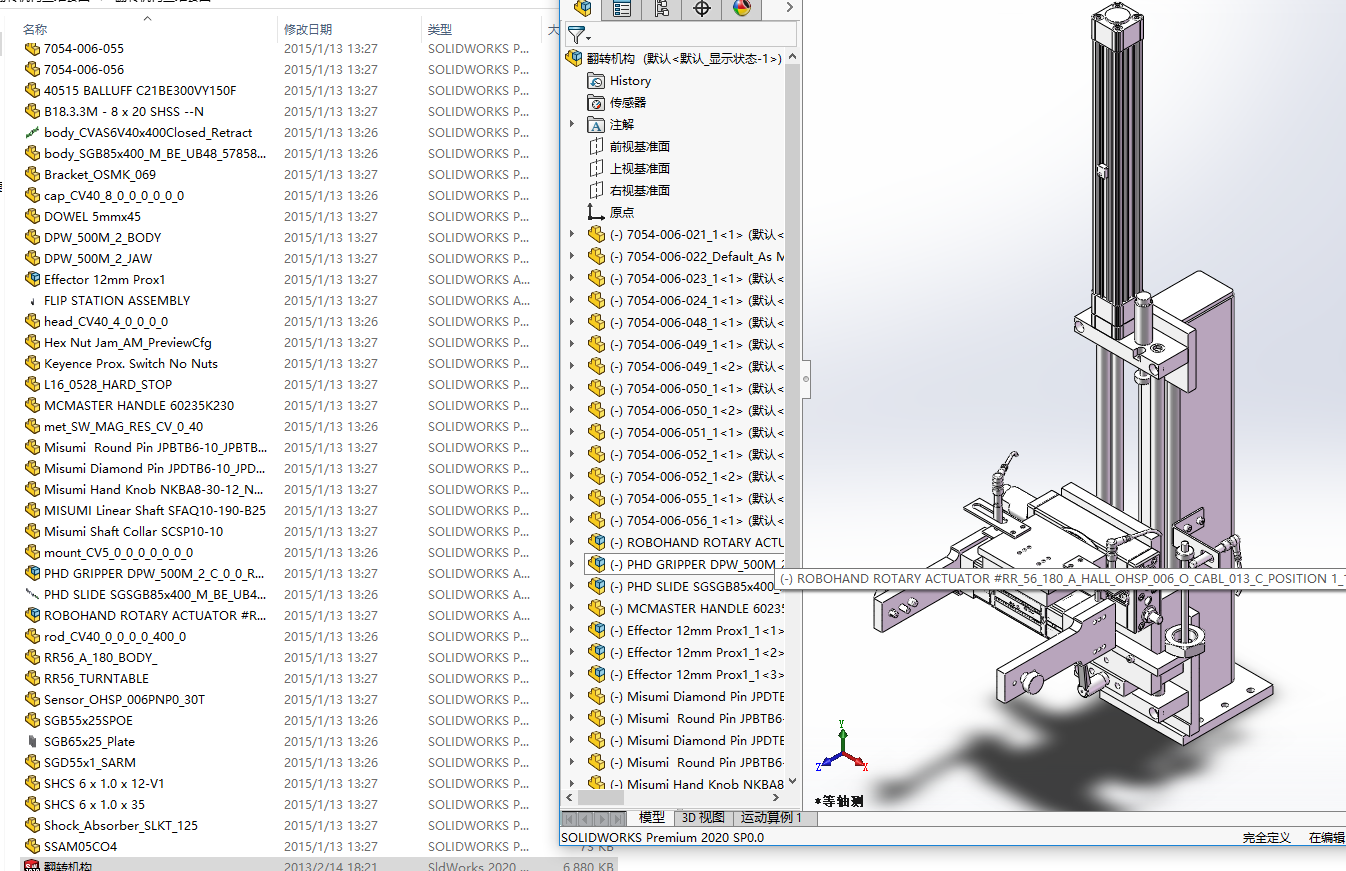
Task: Click the 完全定义 status bar entry
Action: 1267,838
